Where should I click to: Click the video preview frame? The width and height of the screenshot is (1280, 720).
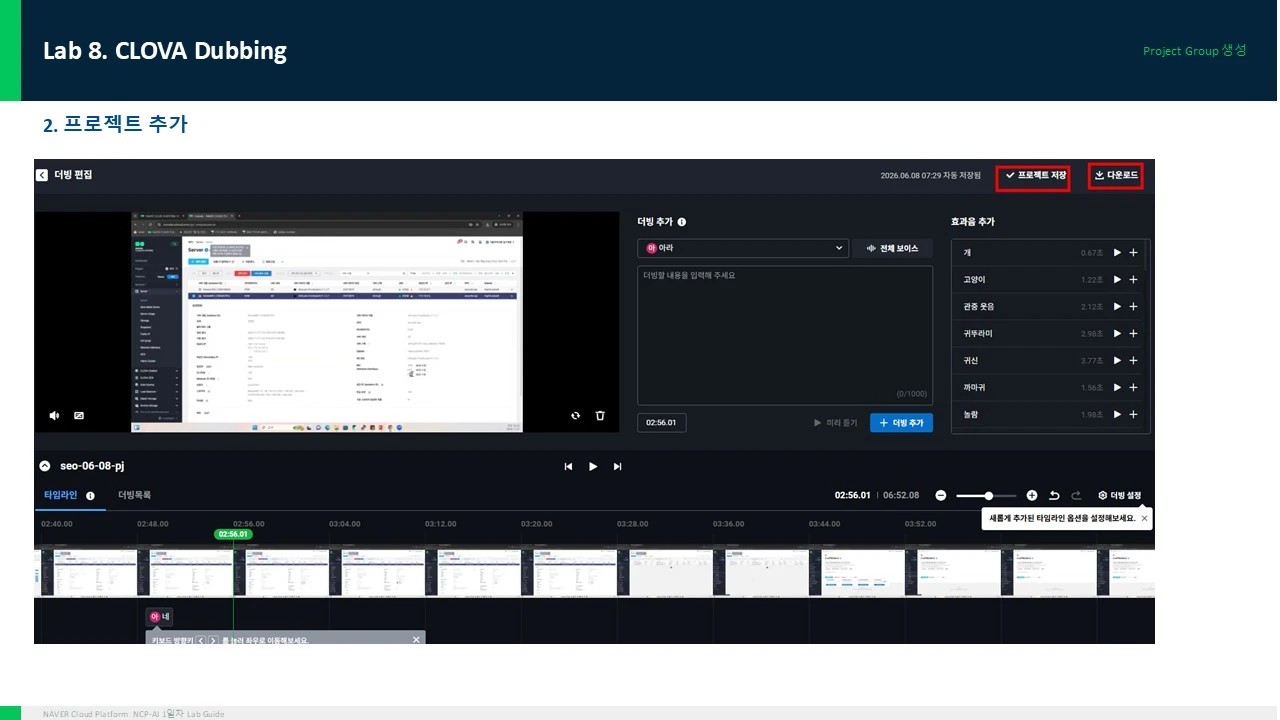[327, 322]
